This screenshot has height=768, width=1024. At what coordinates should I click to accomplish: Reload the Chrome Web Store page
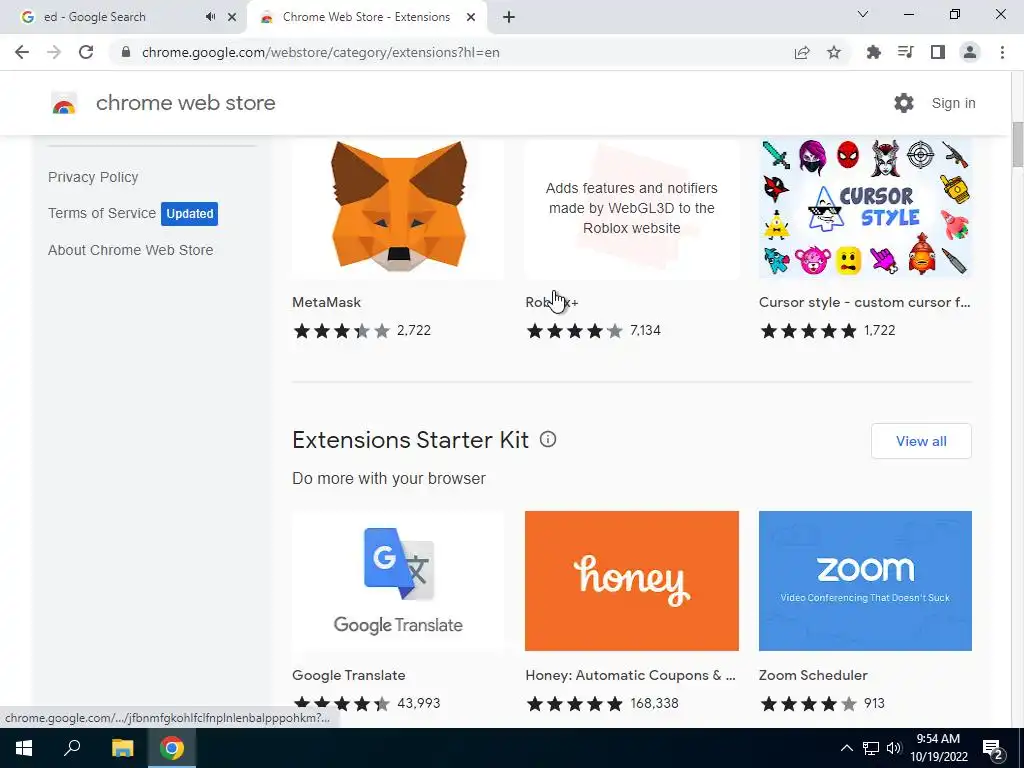pos(86,52)
